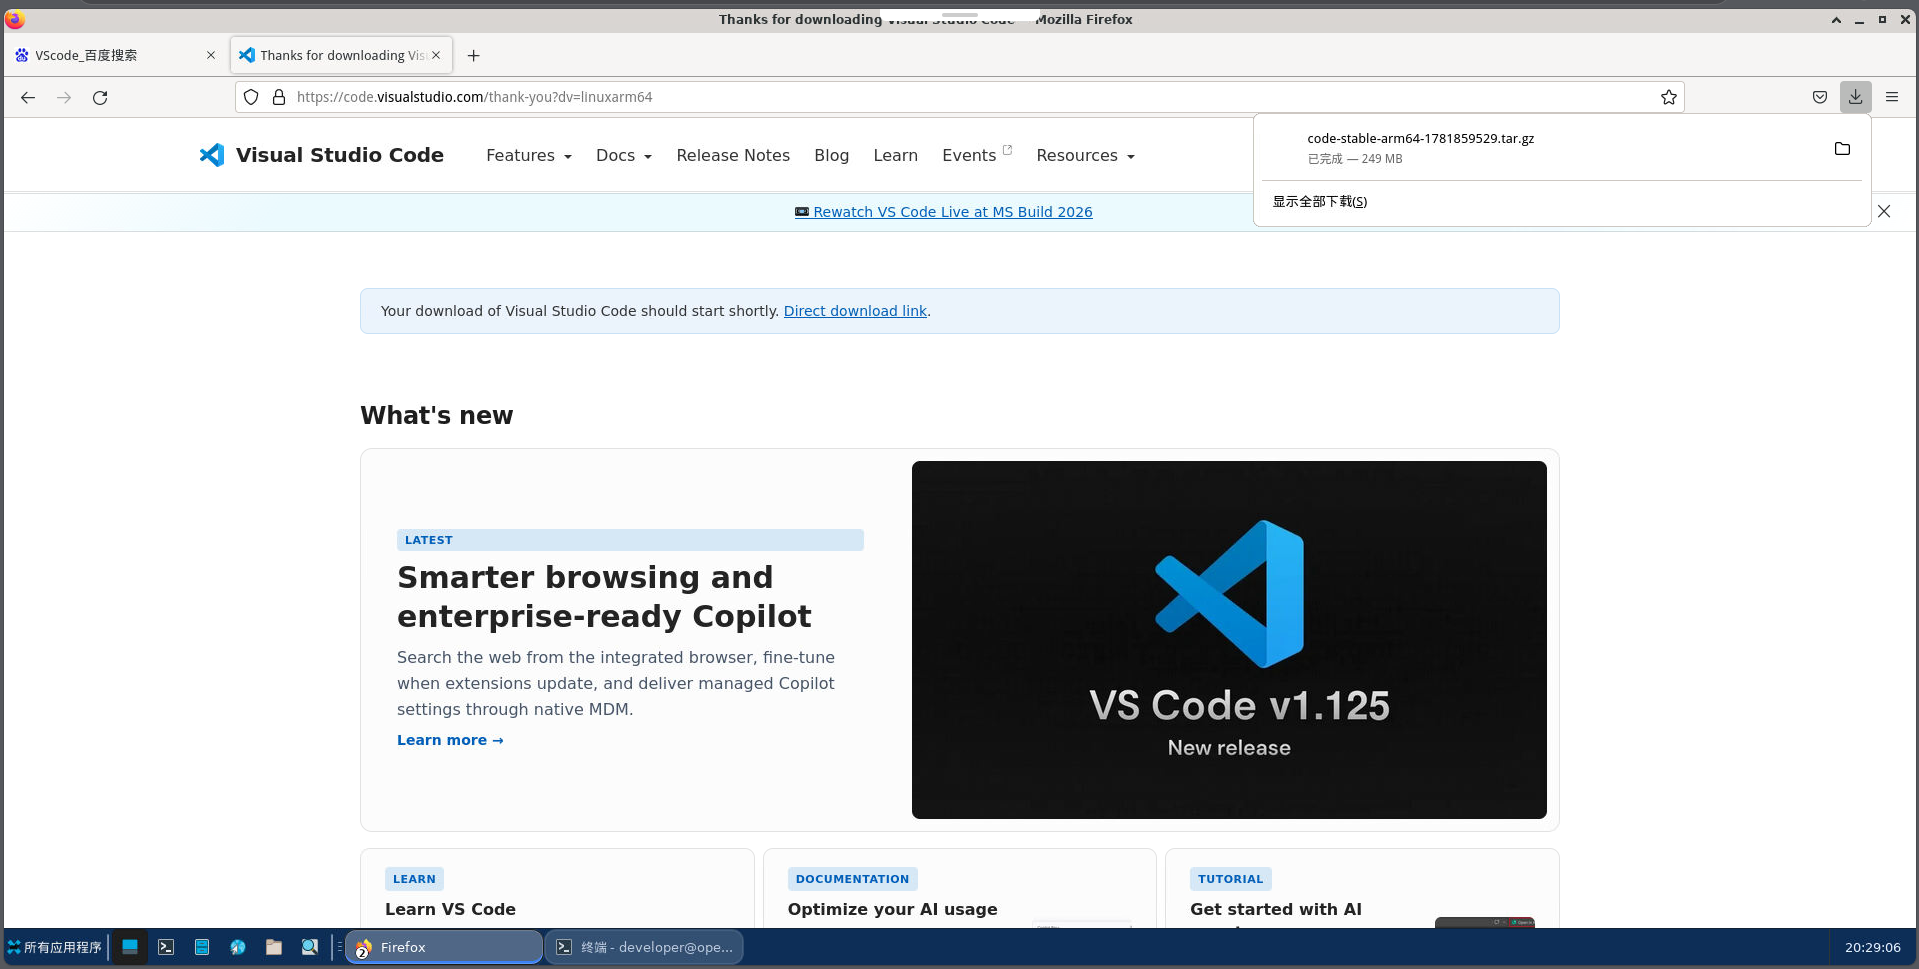1919x969 pixels.
Task: Open the tracking protection shield icon
Action: (x=251, y=97)
